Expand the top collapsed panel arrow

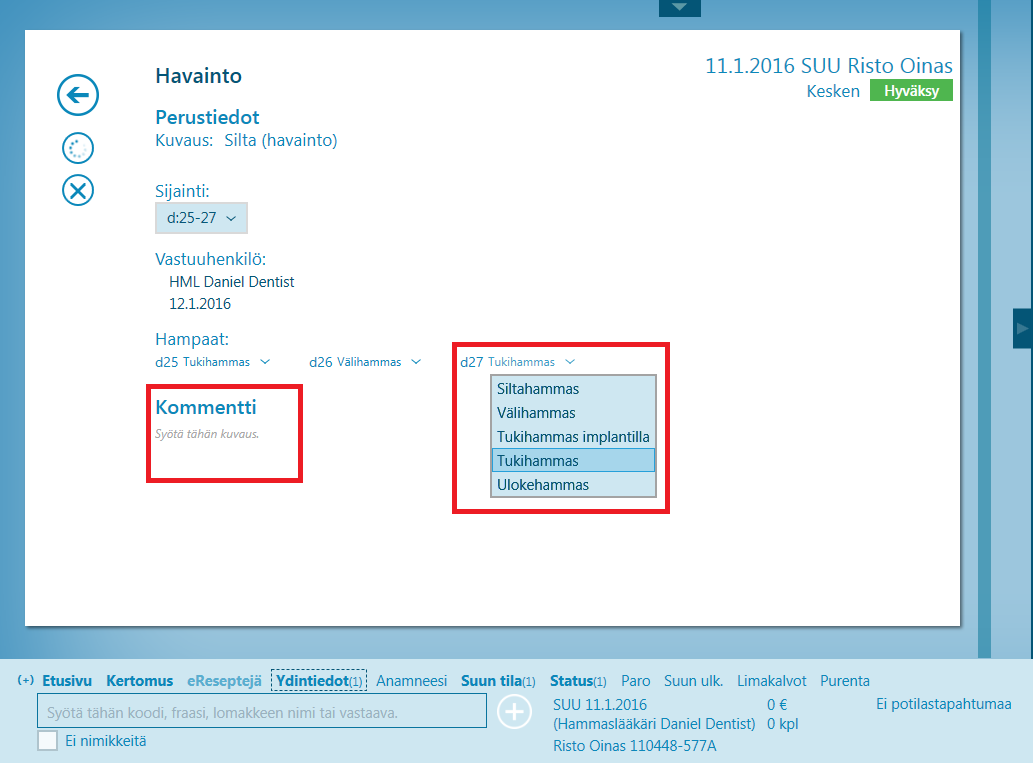[x=680, y=8]
